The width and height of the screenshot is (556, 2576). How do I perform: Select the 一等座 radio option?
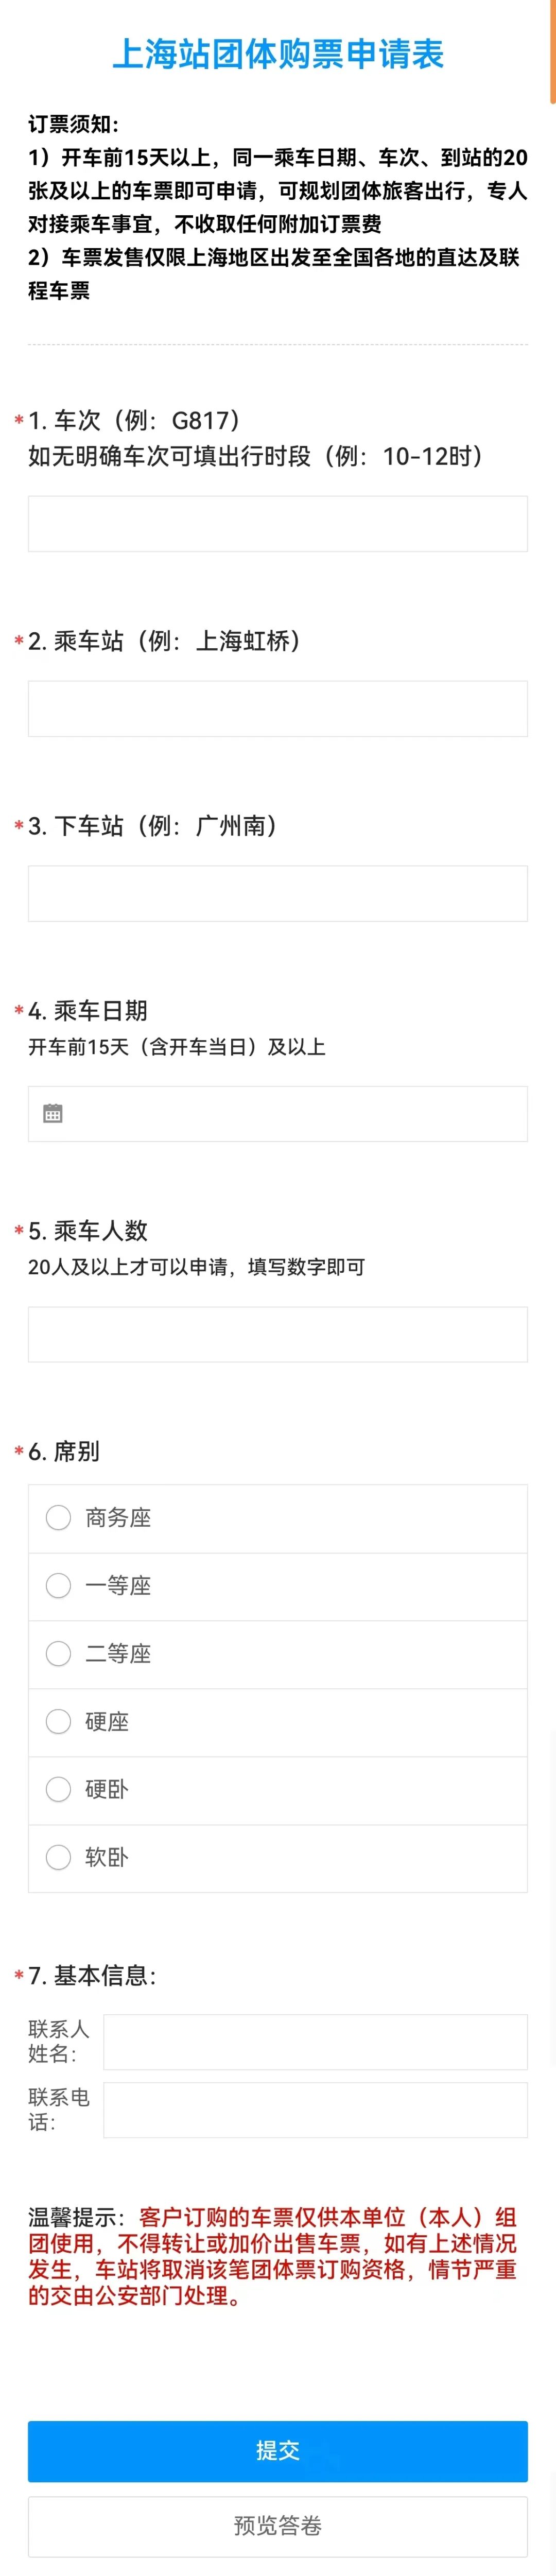click(x=59, y=1585)
